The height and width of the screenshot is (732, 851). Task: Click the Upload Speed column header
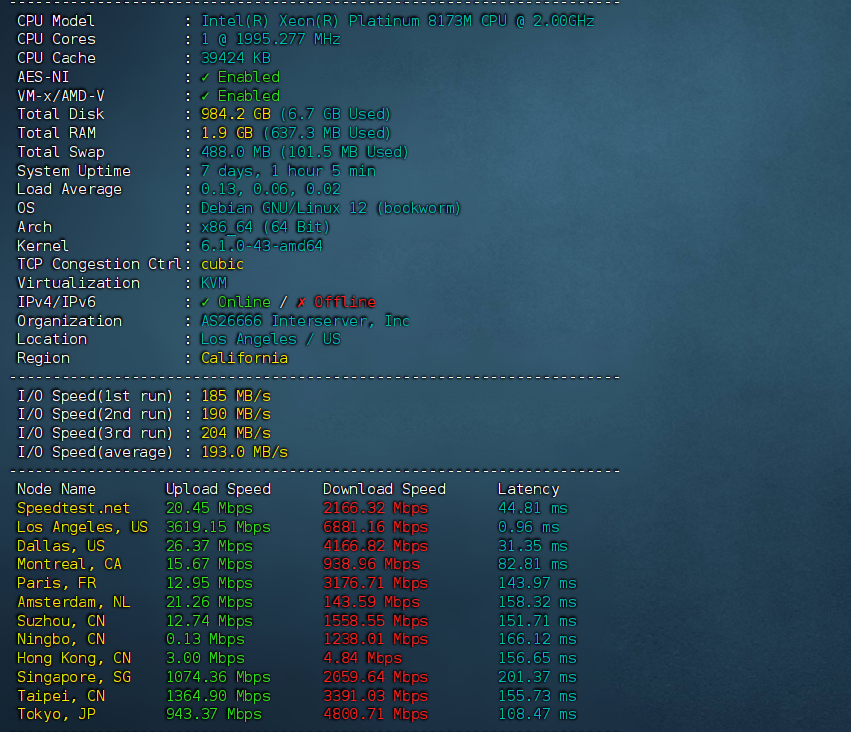pyautogui.click(x=218, y=489)
